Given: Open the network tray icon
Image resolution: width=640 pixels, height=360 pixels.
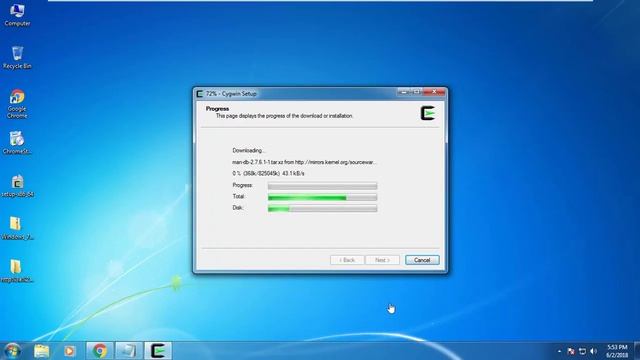Looking at the screenshot, I should coord(582,351).
